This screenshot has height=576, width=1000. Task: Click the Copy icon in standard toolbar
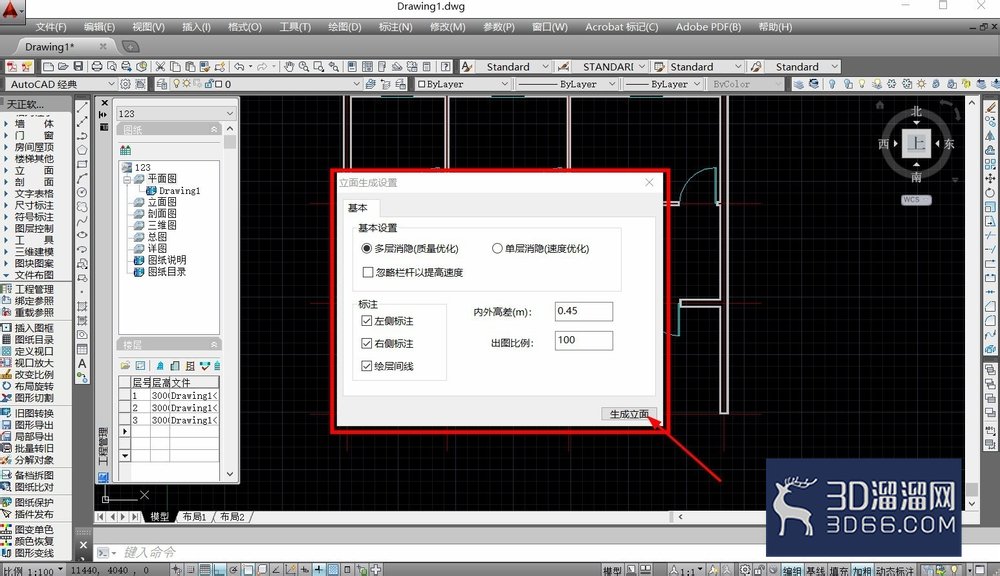pyautogui.click(x=175, y=66)
